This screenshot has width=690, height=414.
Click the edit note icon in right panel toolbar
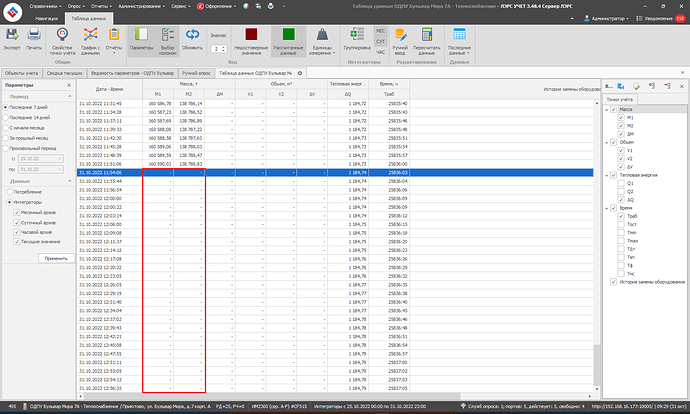(636, 86)
